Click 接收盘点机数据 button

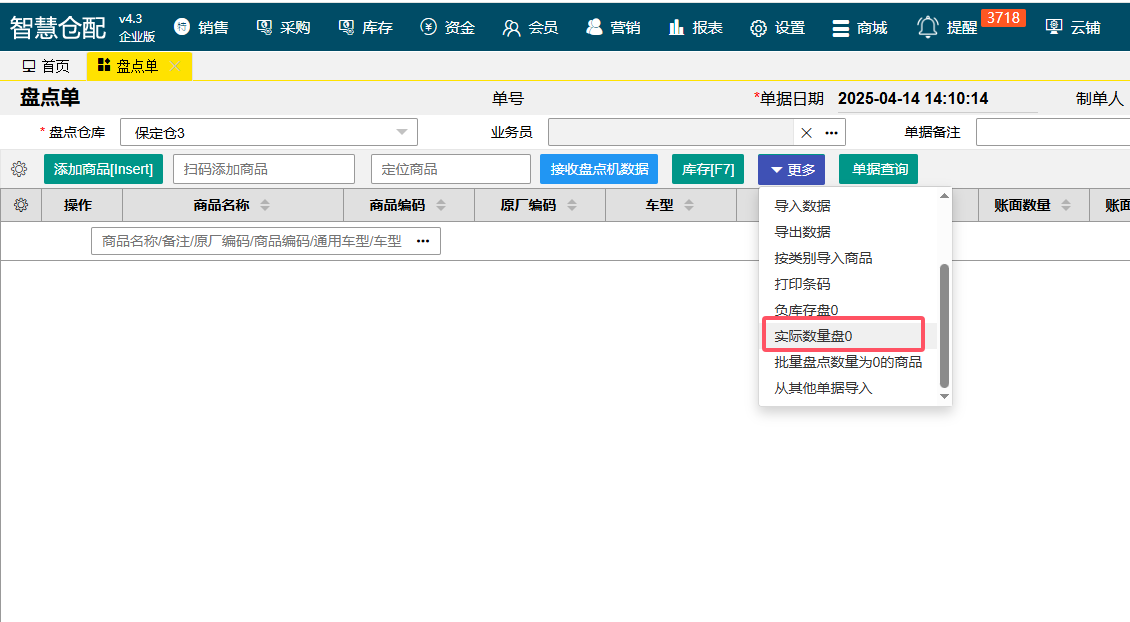[599, 170]
